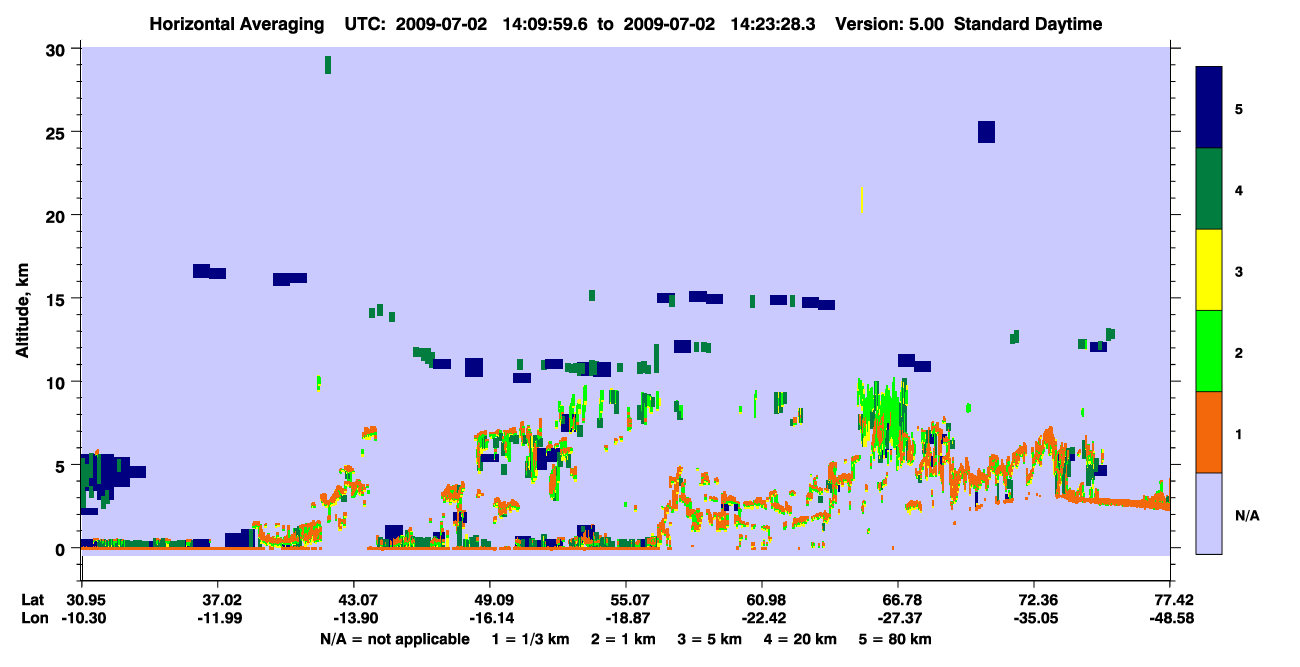Click the latitude value '55.07'
Viewport: 1300px width, 667px height.
click(x=625, y=600)
